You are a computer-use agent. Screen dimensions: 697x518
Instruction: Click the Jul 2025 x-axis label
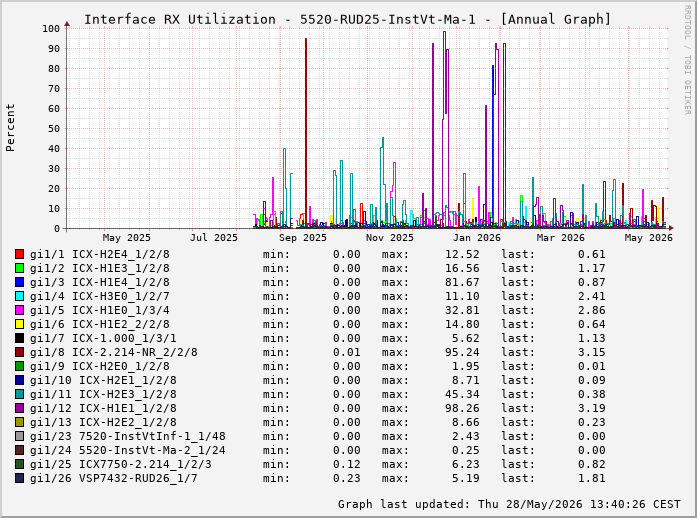(214, 238)
